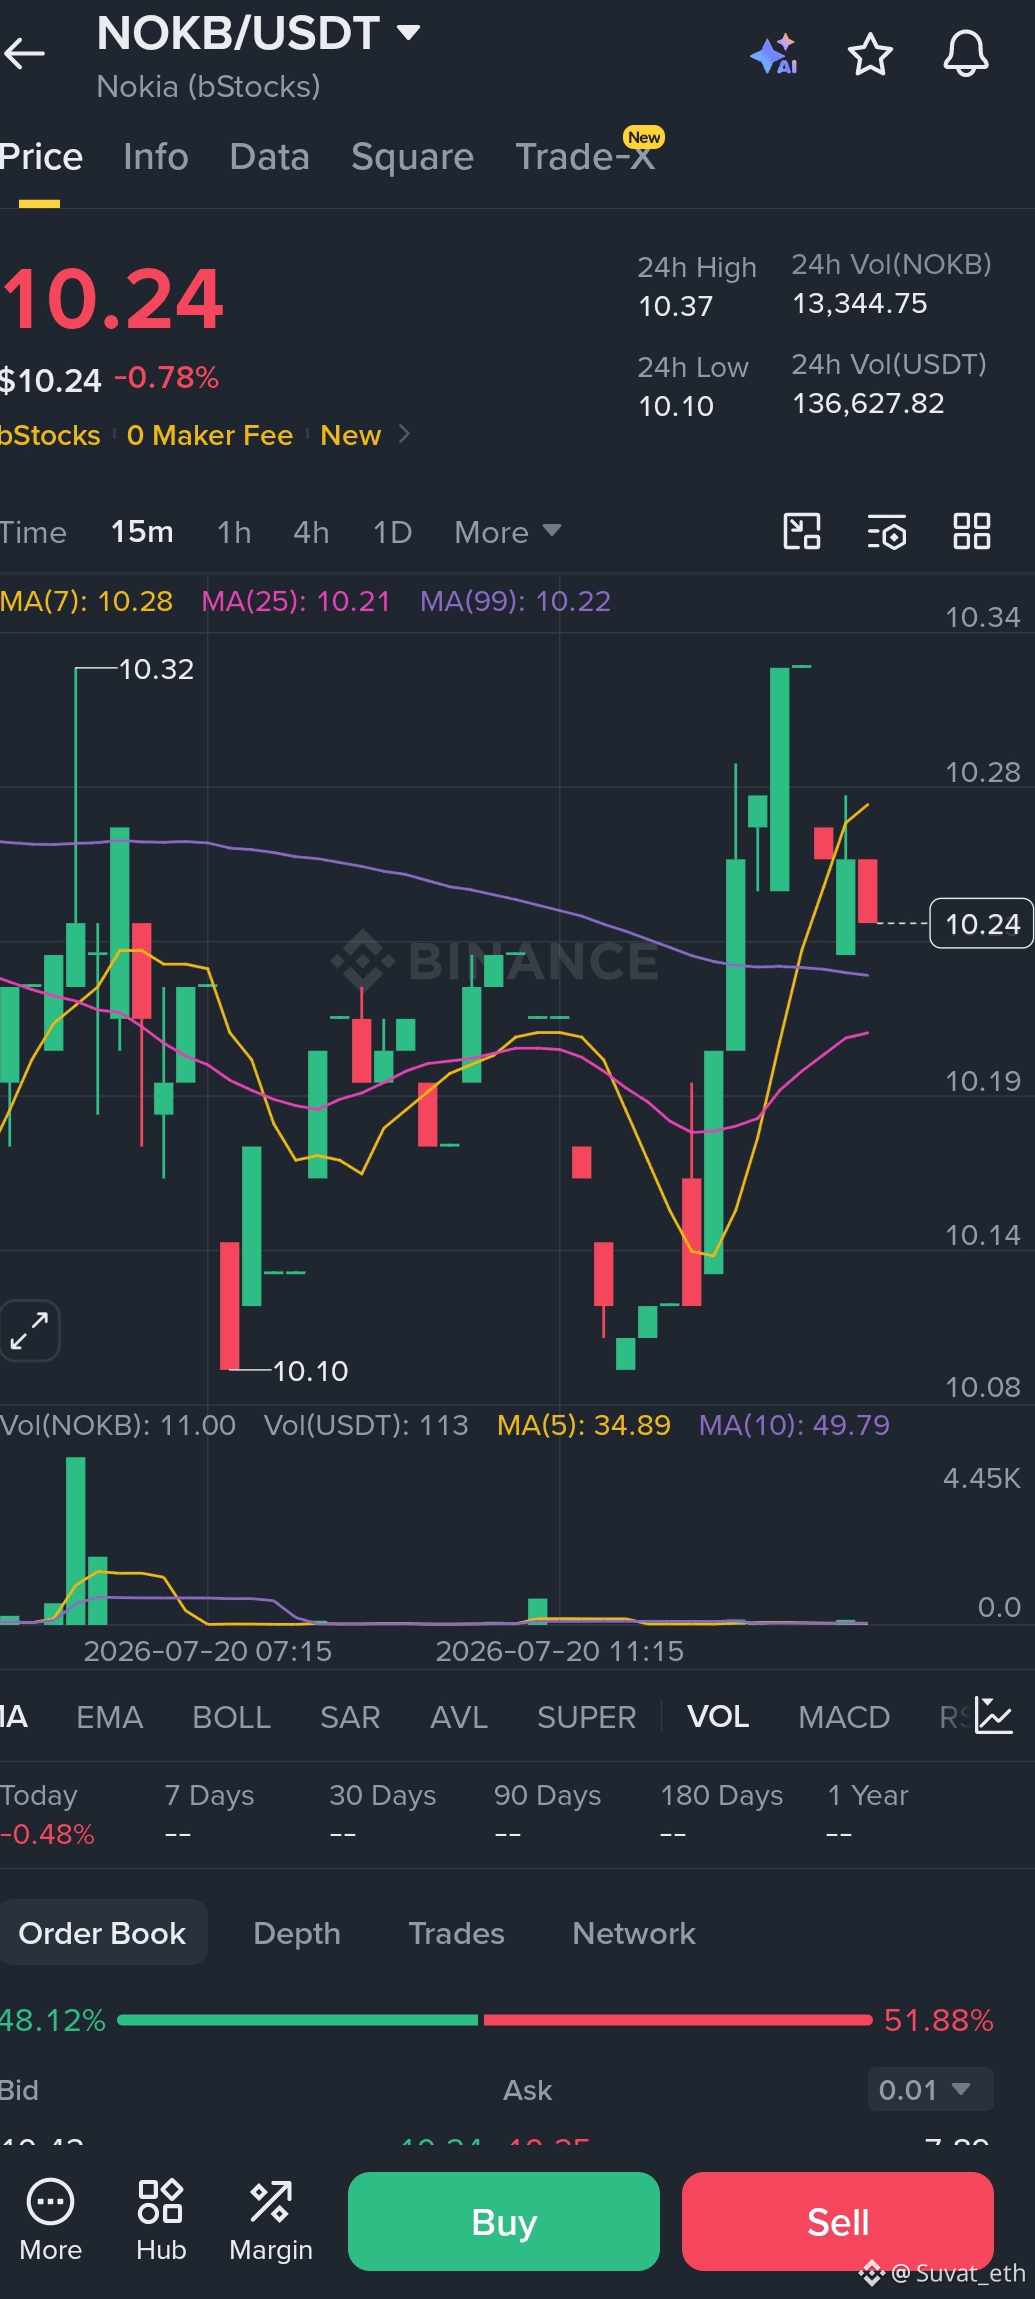Tap the current price 10.24 label on axis
This screenshot has width=1035, height=2299.
(x=982, y=923)
